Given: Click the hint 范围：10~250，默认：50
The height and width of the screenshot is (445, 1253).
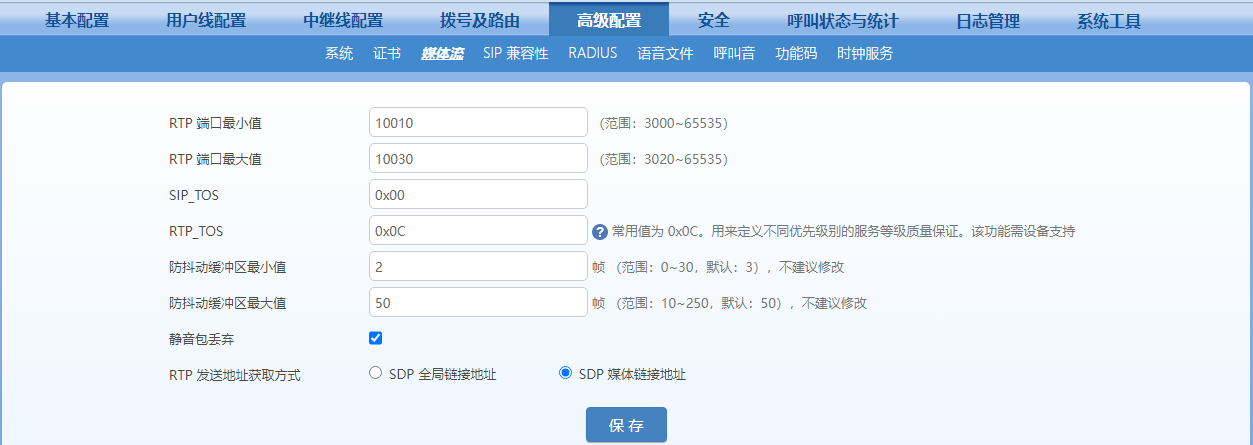Looking at the screenshot, I should pyautogui.click(x=700, y=303).
